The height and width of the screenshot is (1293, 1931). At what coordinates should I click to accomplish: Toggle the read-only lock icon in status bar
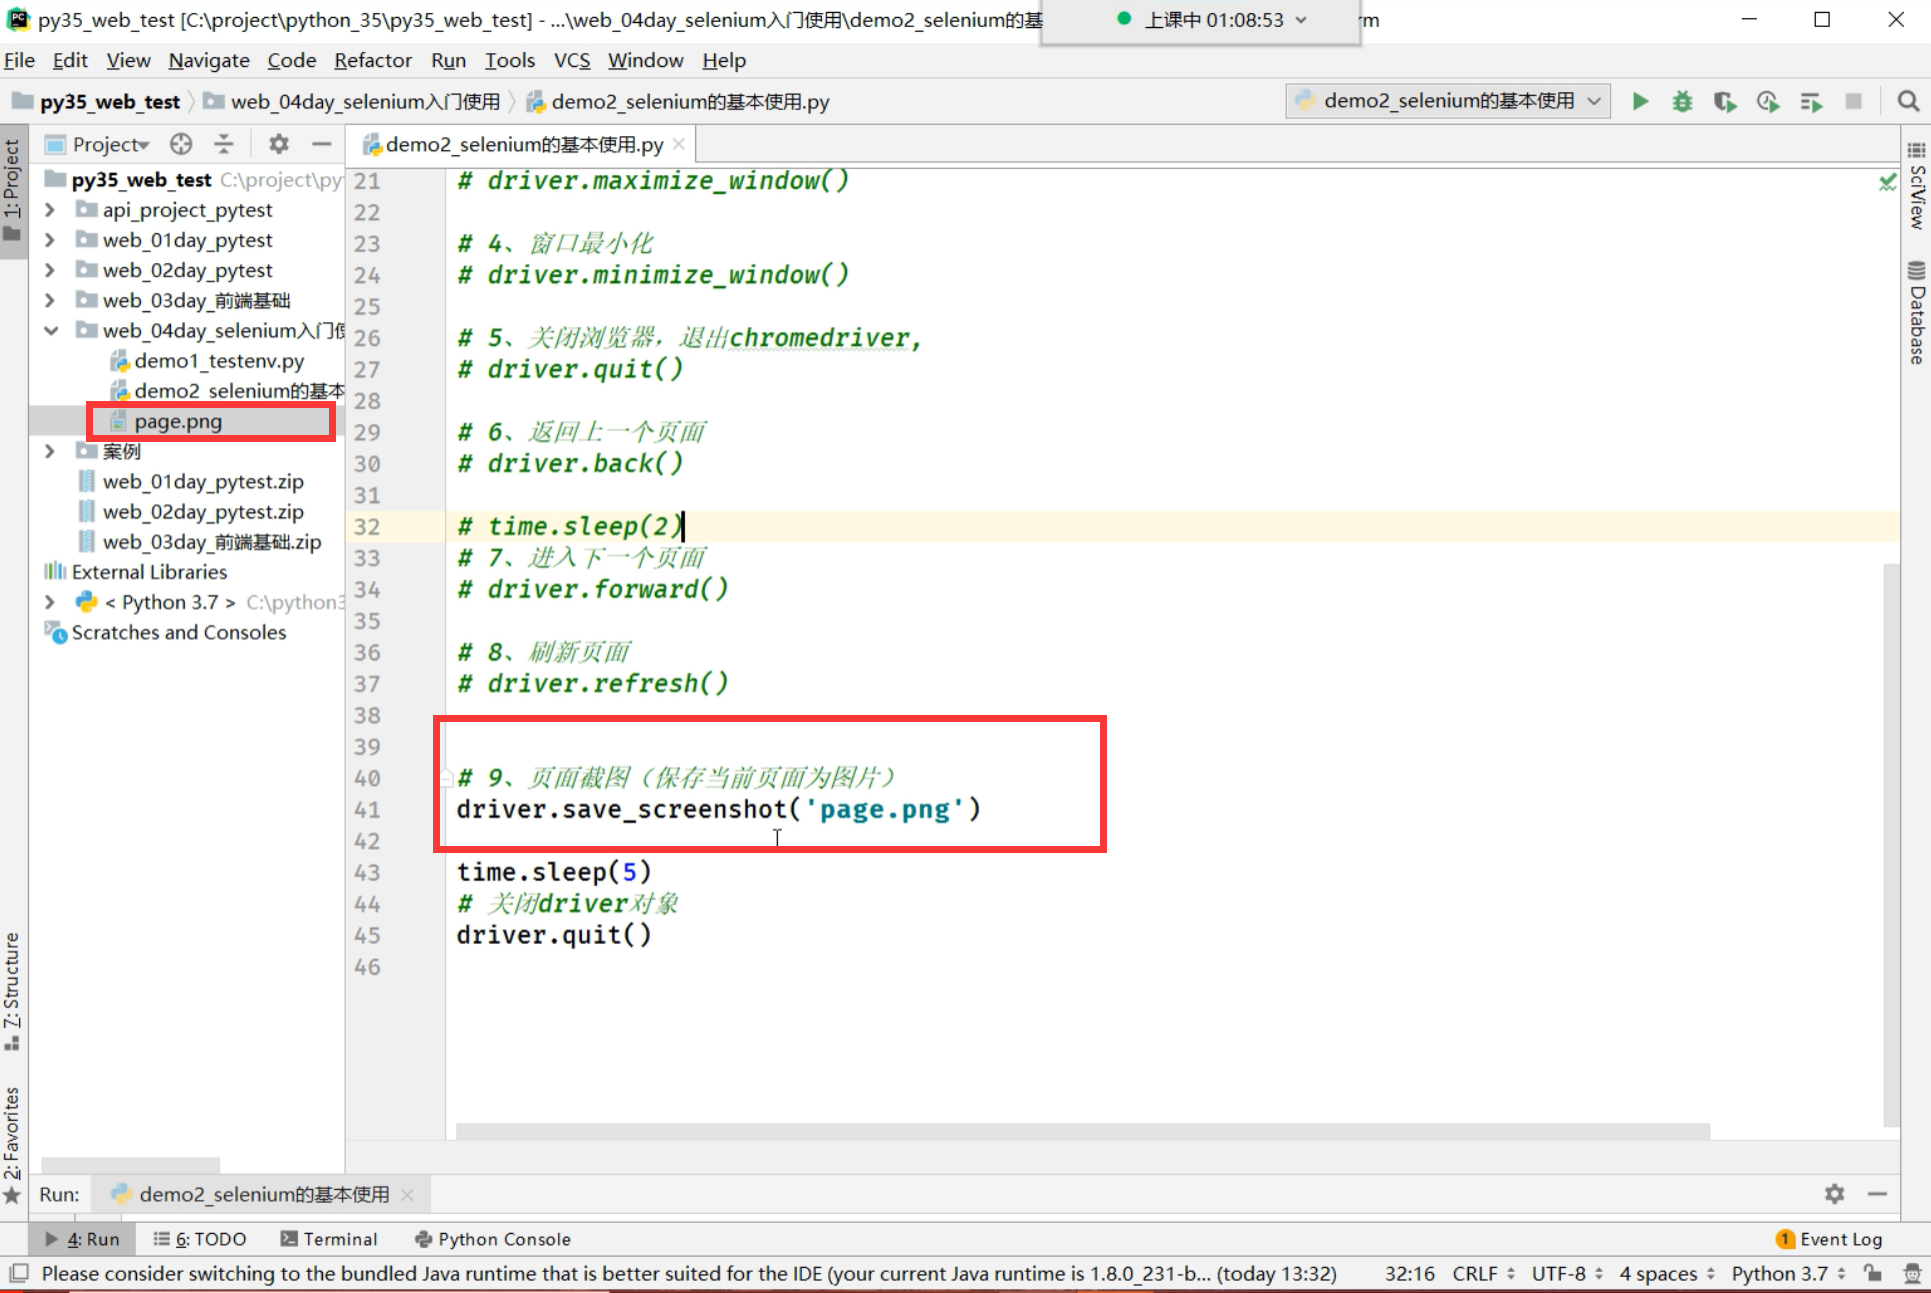click(1872, 1273)
